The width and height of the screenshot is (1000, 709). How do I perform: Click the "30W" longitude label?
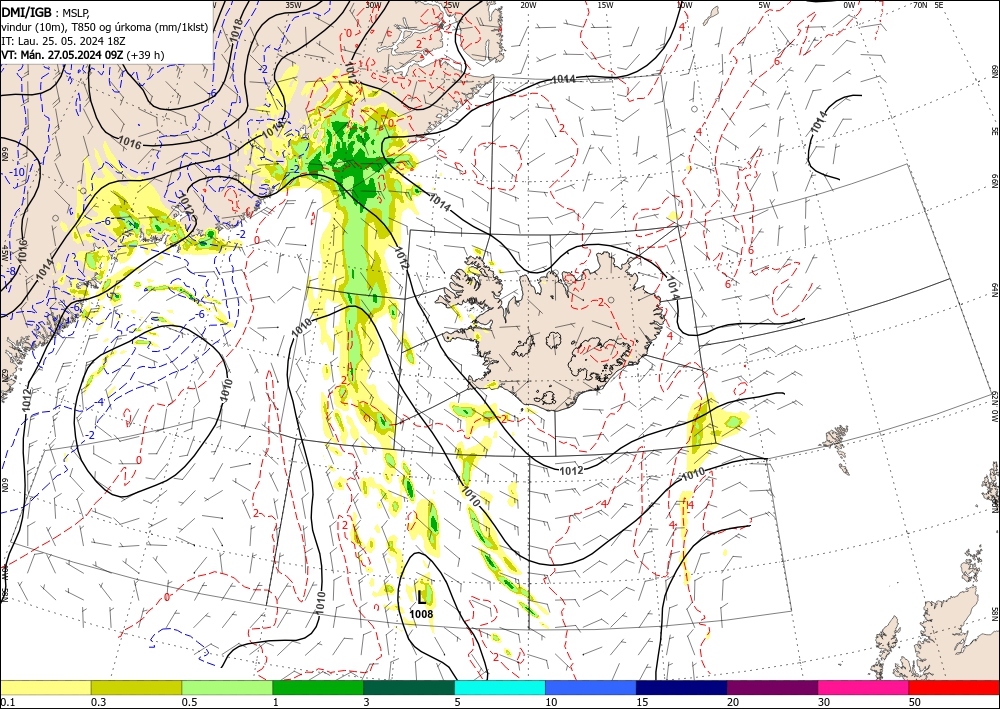pyautogui.click(x=373, y=5)
